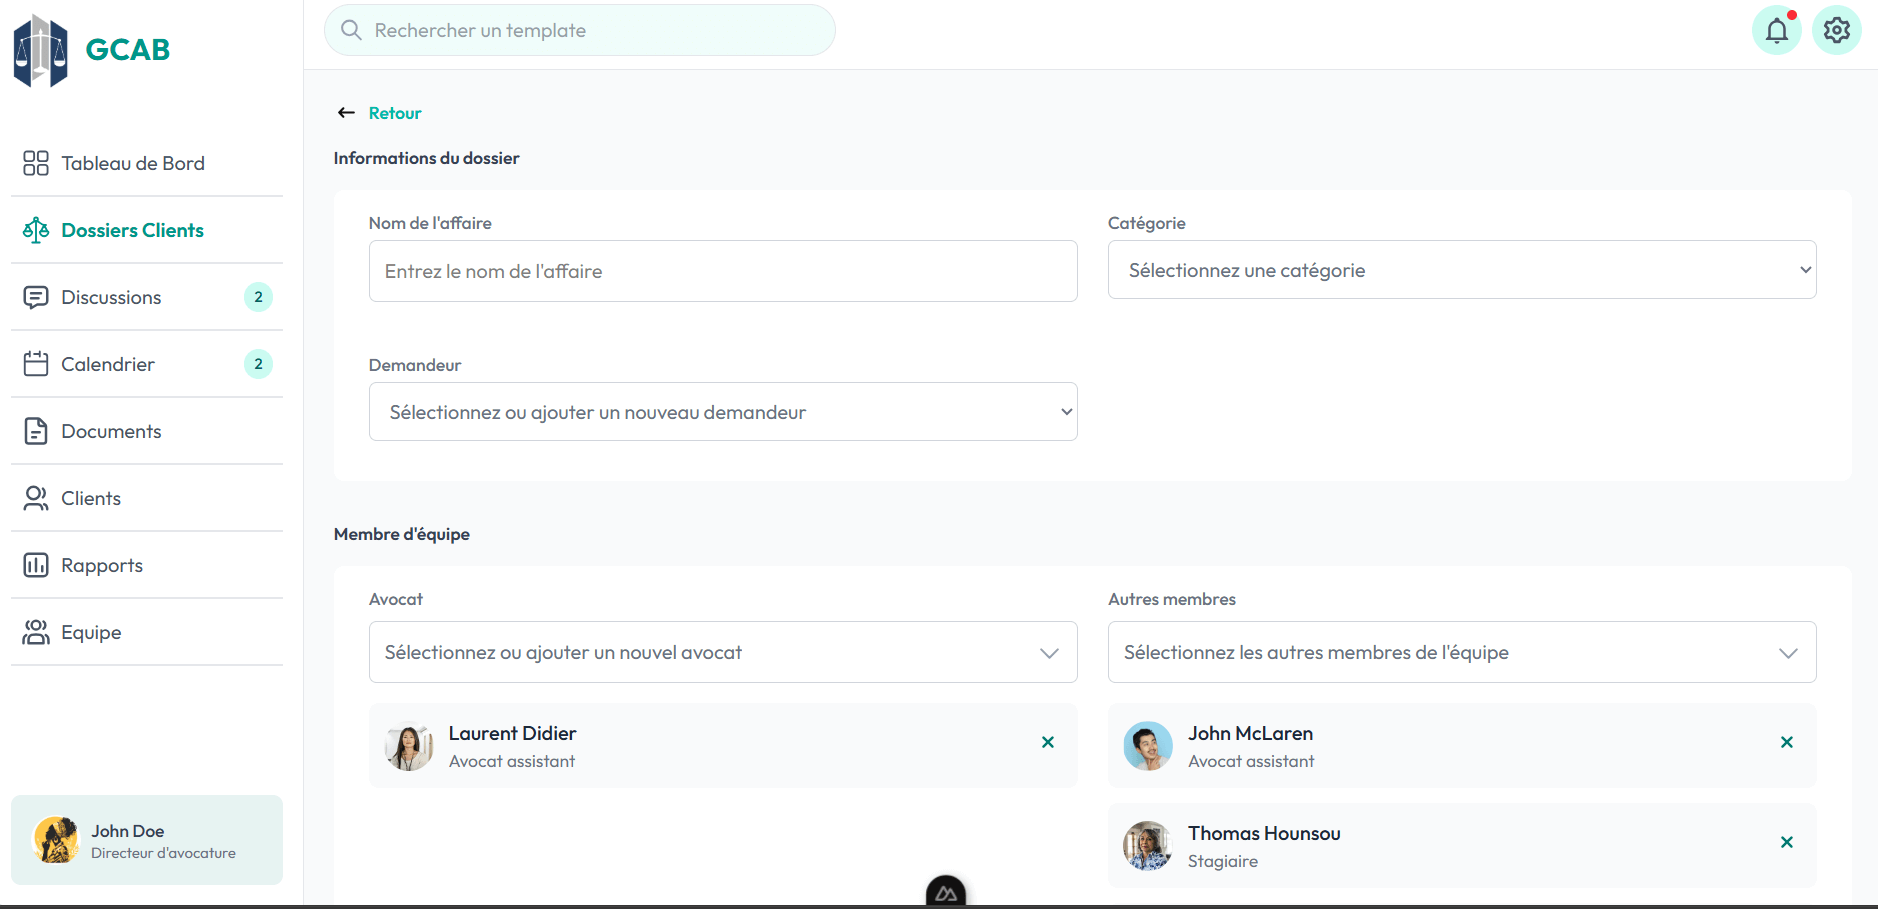Click the Discussions chat bubble icon
The image size is (1878, 909).
point(36,297)
